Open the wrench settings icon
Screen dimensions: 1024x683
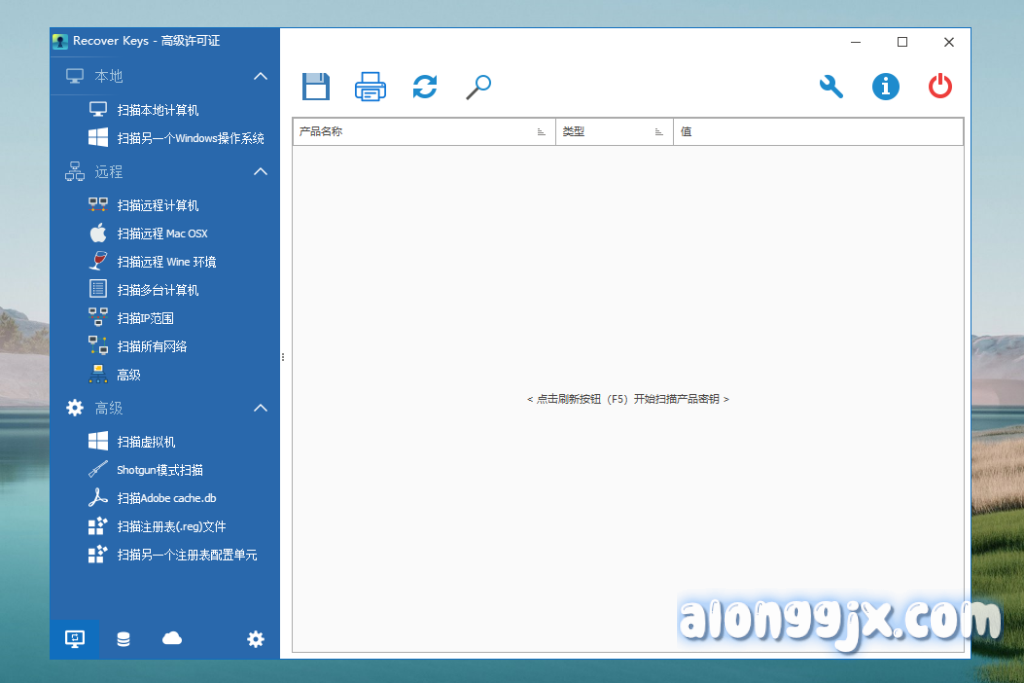coord(831,87)
